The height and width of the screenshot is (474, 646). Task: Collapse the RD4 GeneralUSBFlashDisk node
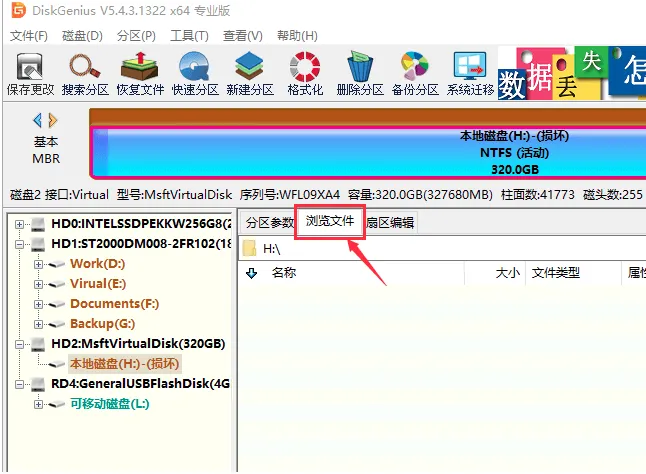click(19, 384)
